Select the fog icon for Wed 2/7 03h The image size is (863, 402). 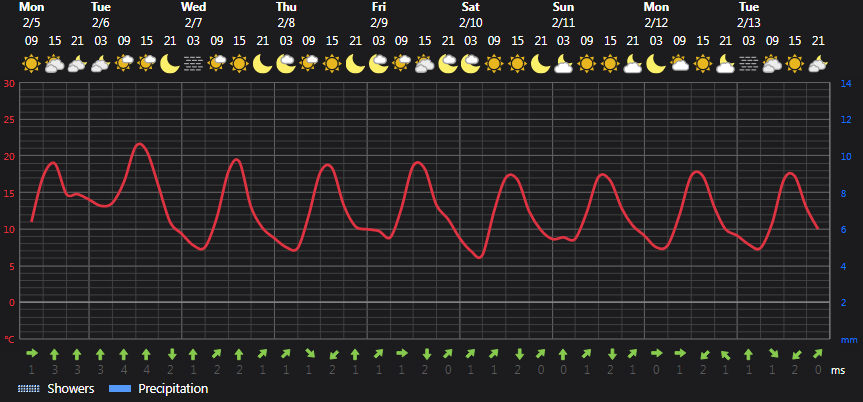coord(193,64)
